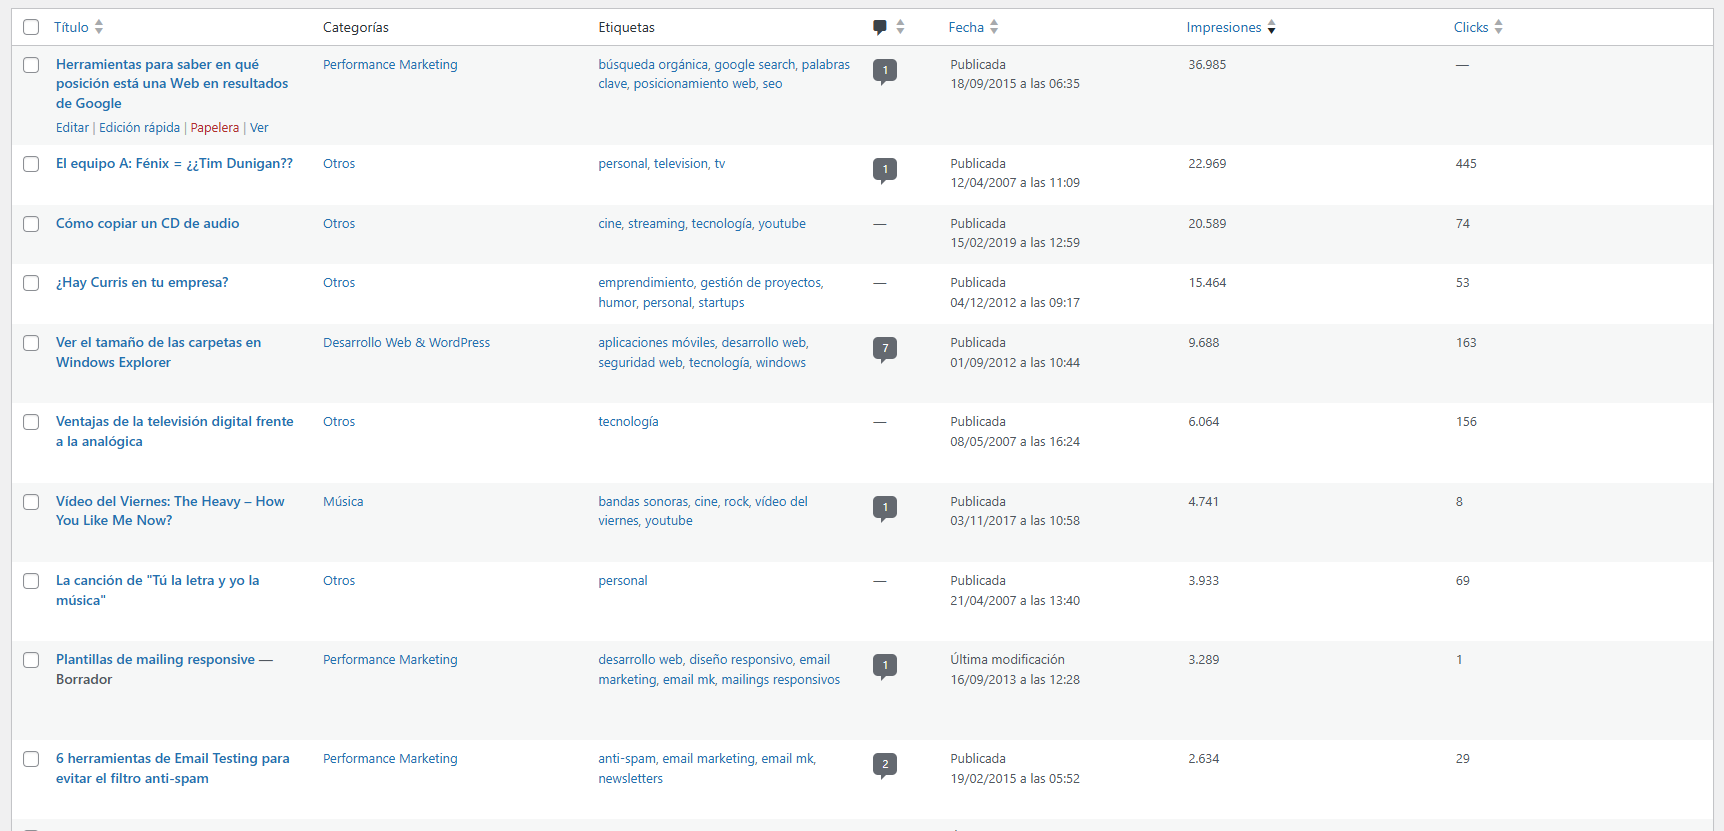Click the television tag
The width and height of the screenshot is (1724, 831).
681,164
